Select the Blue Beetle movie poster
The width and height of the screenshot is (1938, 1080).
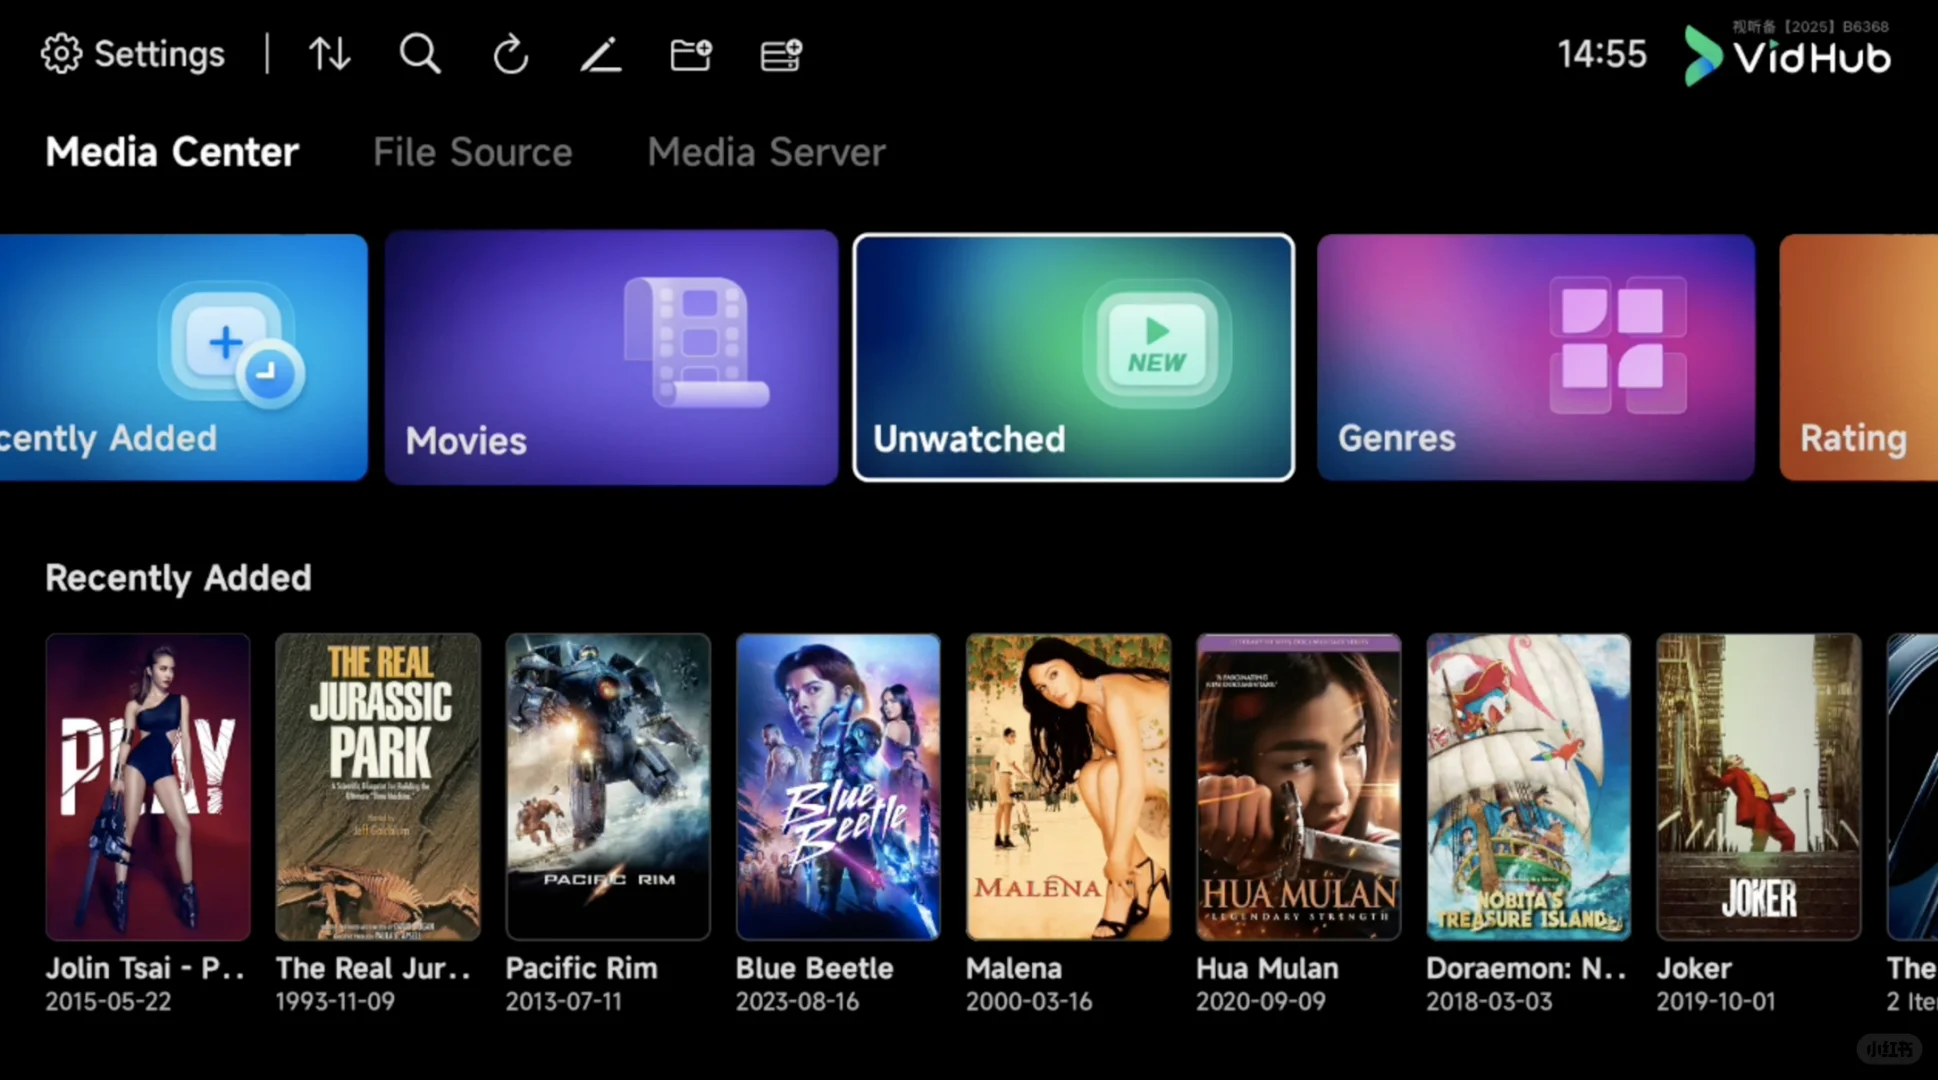point(838,786)
